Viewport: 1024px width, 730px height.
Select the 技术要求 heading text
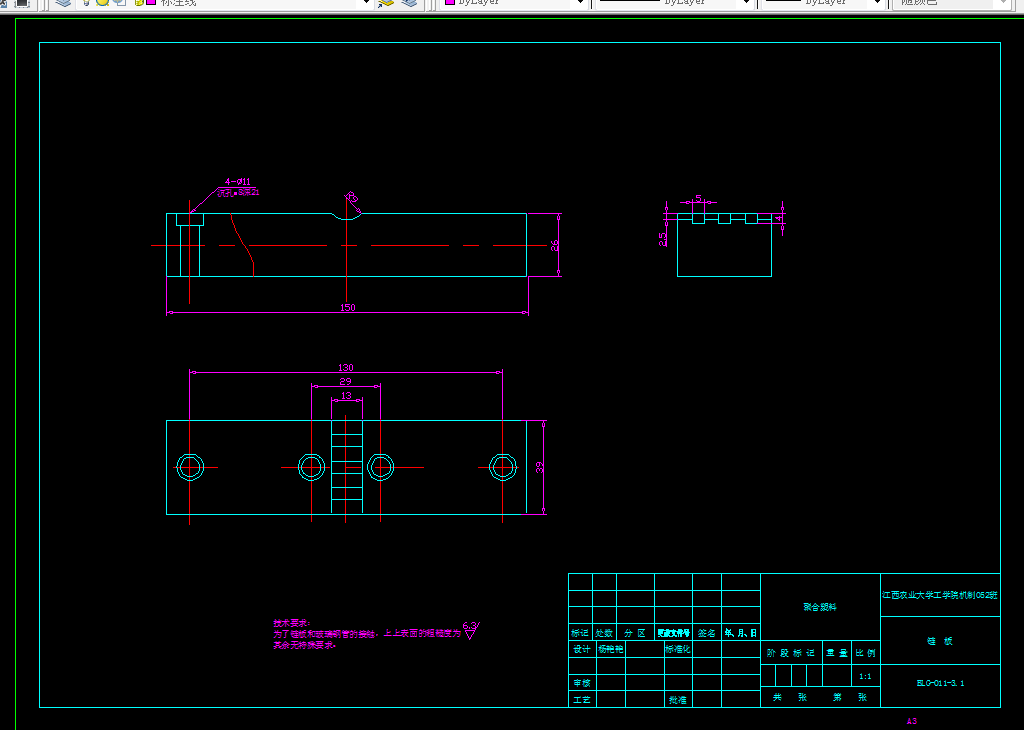tap(292, 623)
